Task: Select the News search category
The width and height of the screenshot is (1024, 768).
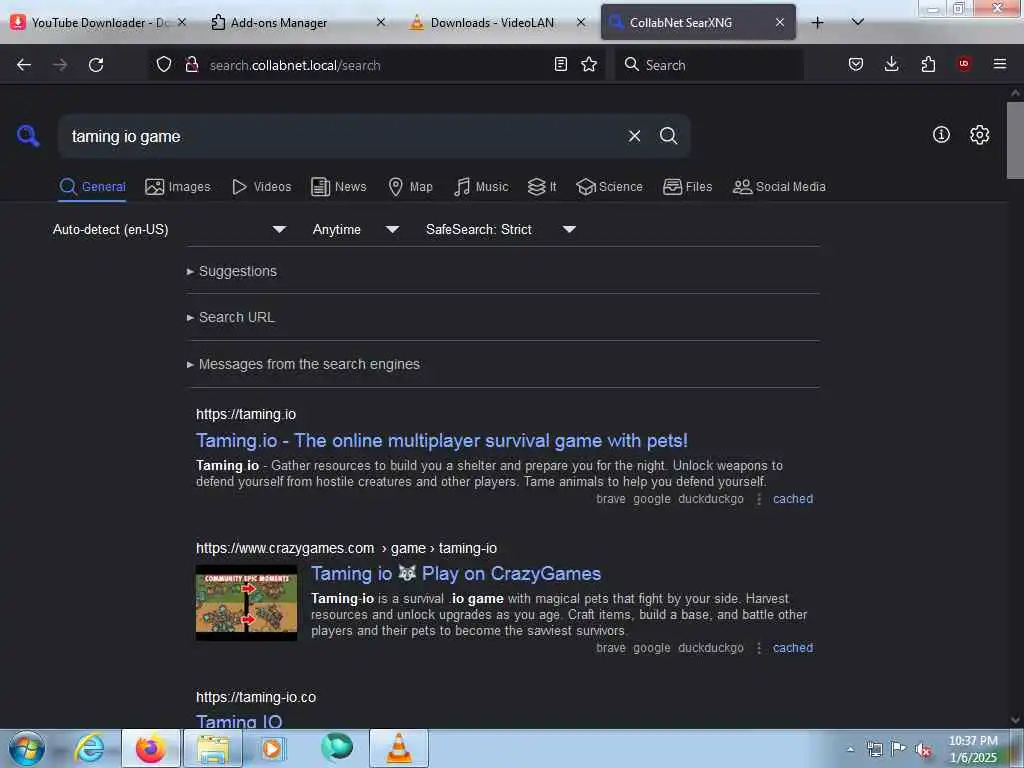Action: click(339, 187)
